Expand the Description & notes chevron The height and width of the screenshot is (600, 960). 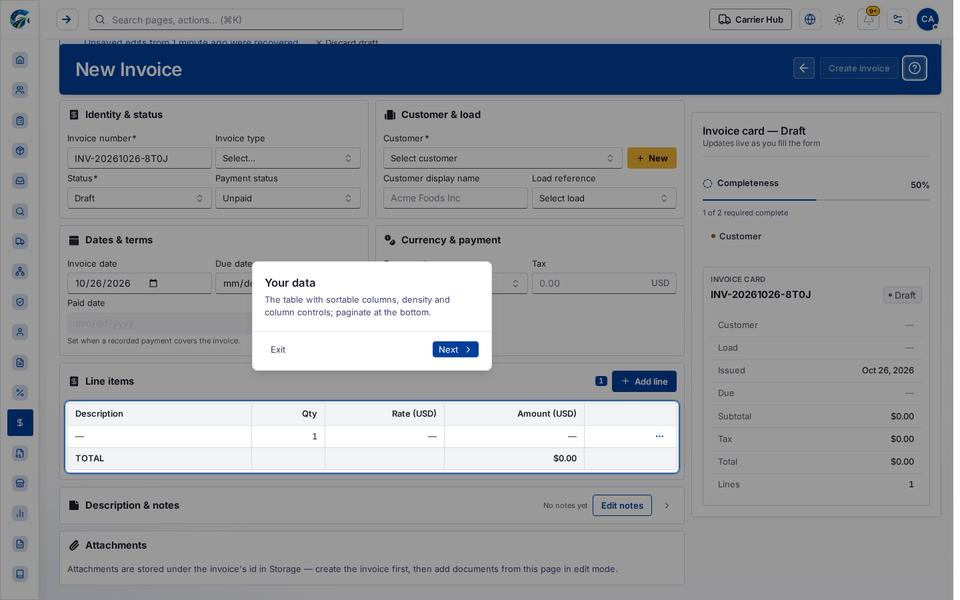[667, 506]
